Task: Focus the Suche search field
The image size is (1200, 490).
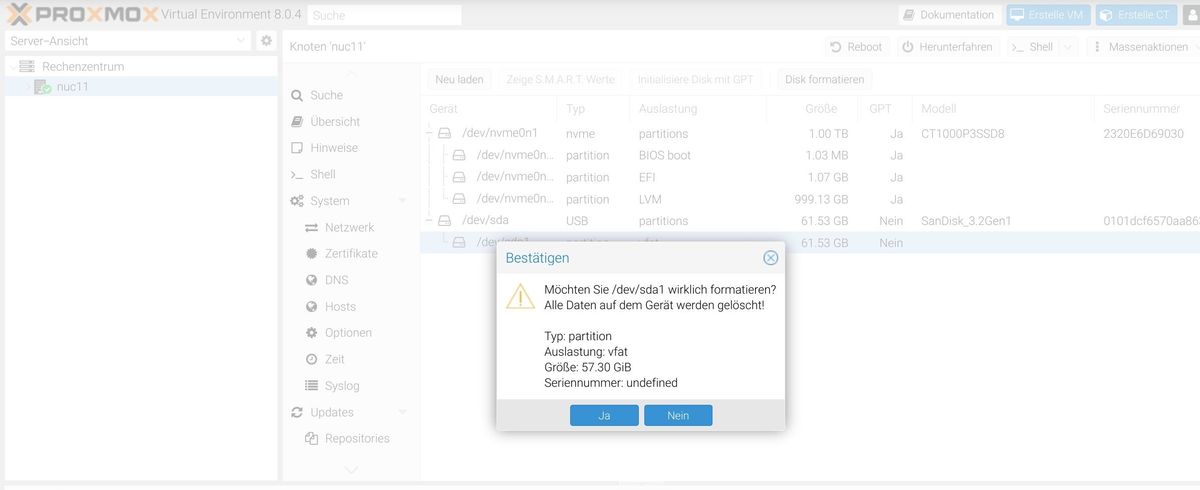Action: click(x=385, y=15)
